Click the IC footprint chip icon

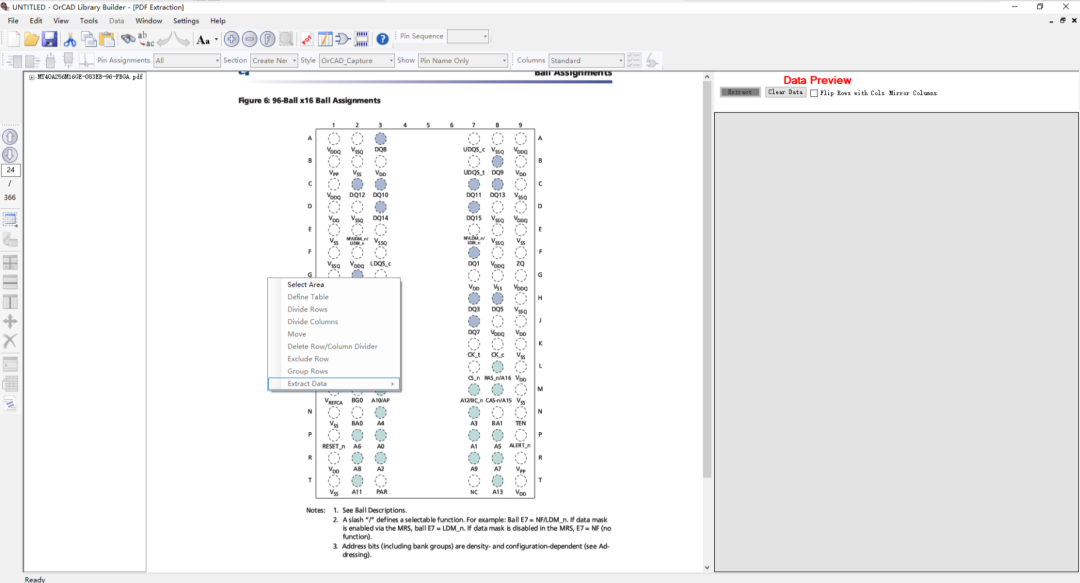click(x=362, y=39)
